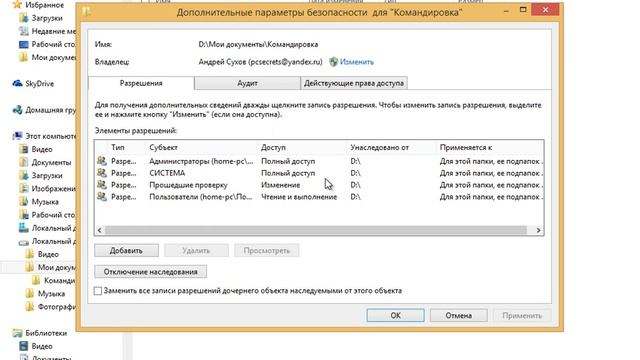
Task: Select Этот компьютер in Explorer tree
Action: pos(50,136)
